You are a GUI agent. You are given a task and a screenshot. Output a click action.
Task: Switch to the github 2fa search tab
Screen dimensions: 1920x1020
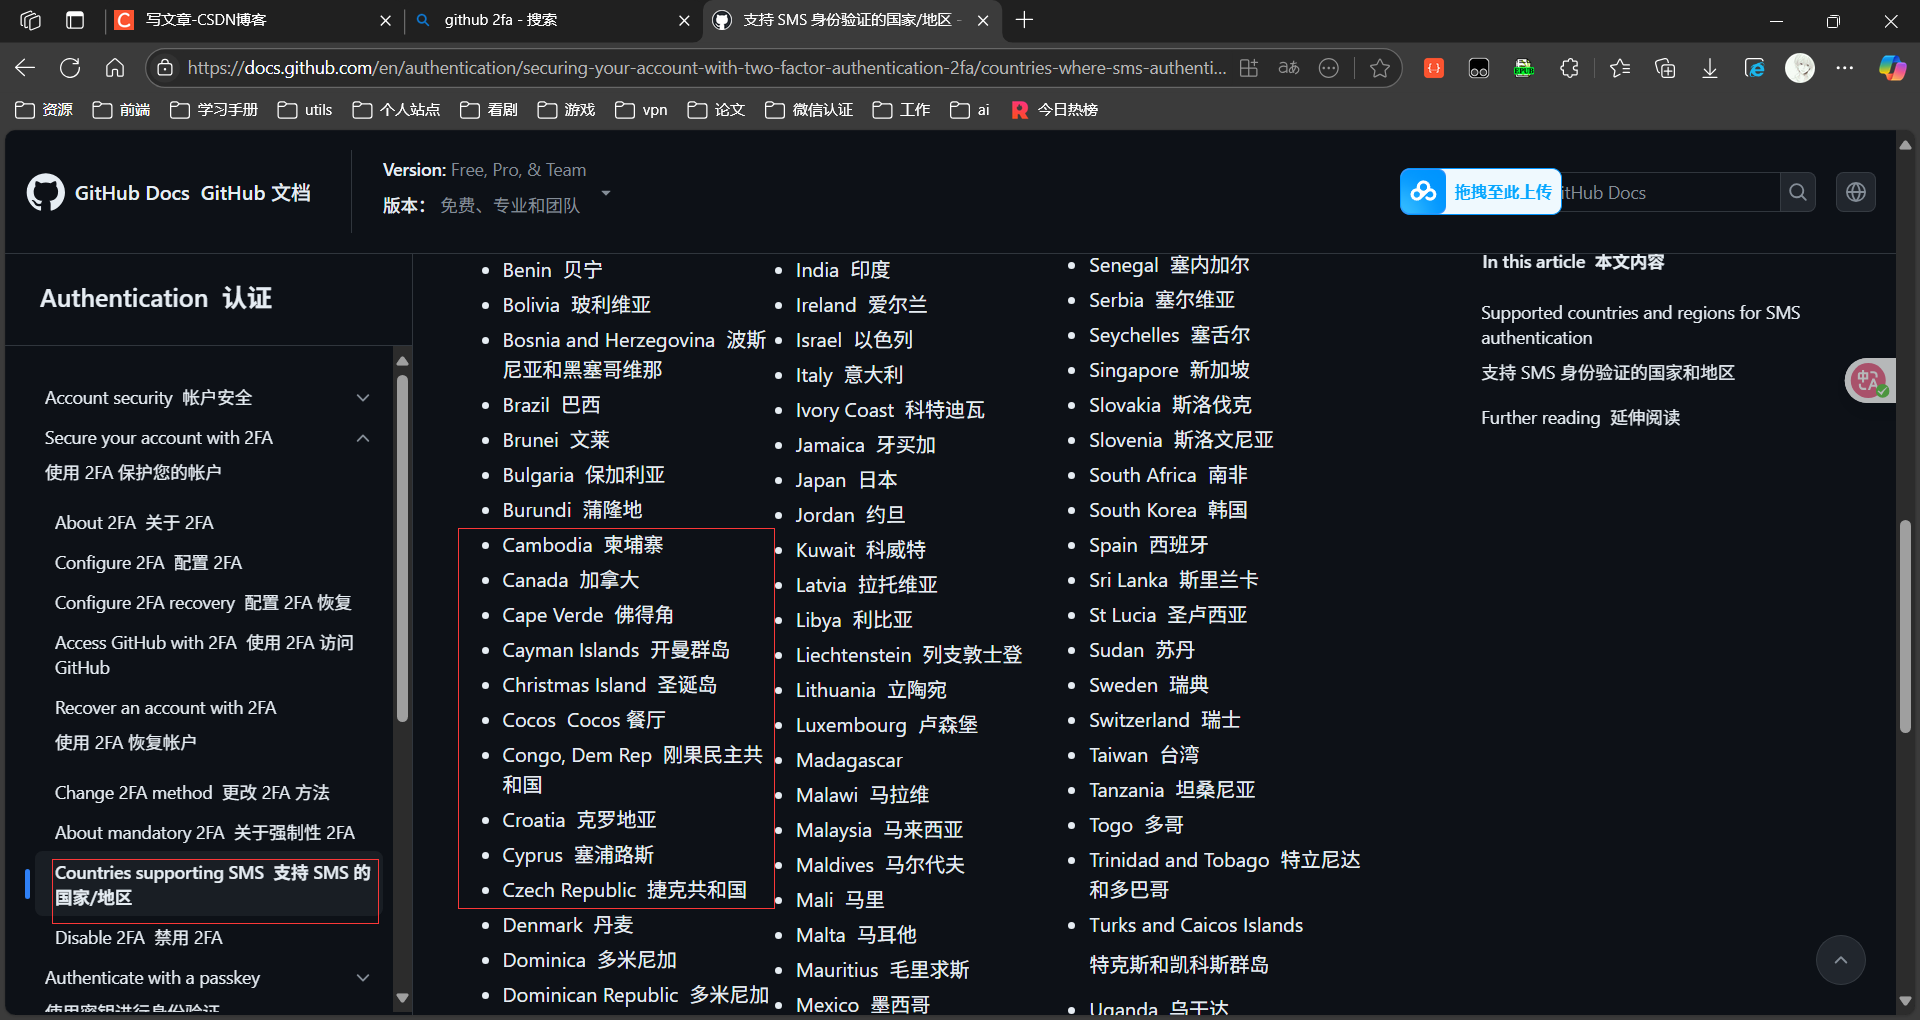click(x=552, y=20)
